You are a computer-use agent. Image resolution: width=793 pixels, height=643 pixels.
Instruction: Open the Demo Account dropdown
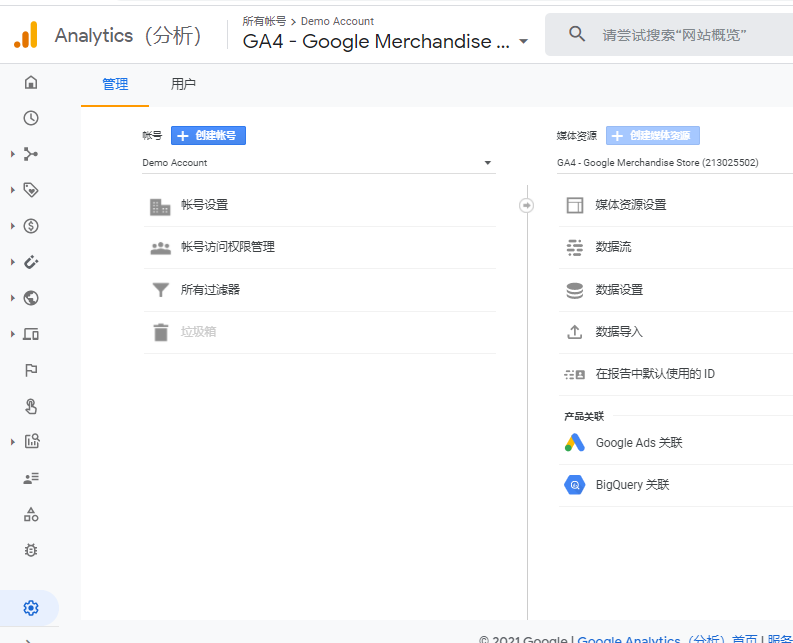click(x=319, y=163)
